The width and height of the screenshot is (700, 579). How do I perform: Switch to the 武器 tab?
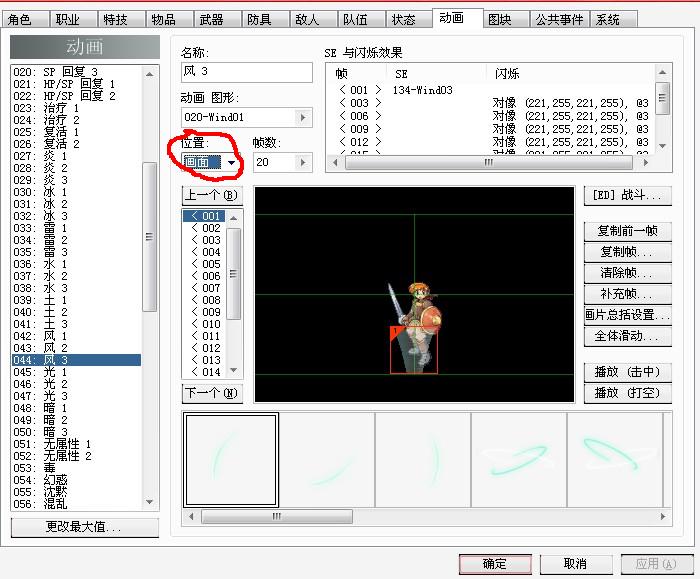216,20
